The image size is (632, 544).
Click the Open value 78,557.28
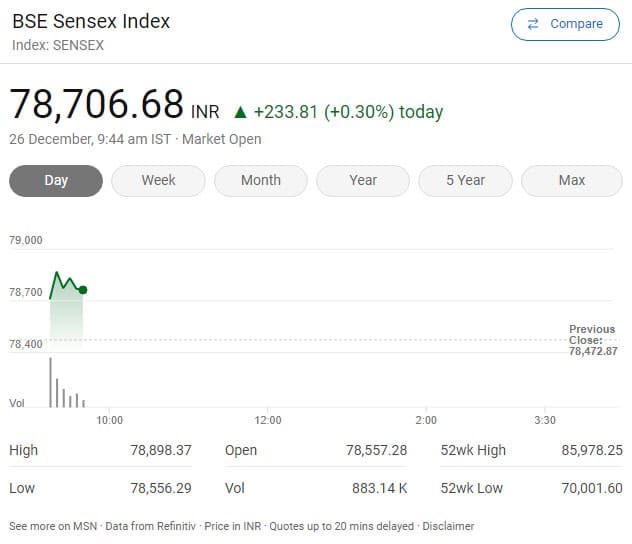(376, 450)
